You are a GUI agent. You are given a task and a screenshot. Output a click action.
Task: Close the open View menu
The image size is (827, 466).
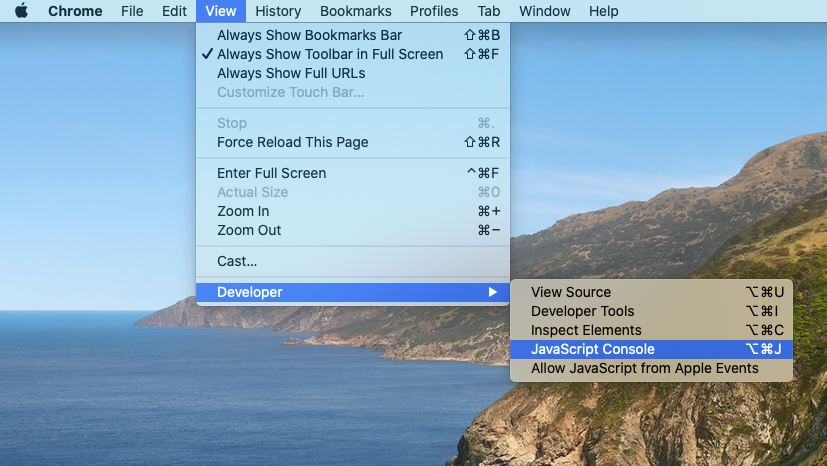click(220, 11)
